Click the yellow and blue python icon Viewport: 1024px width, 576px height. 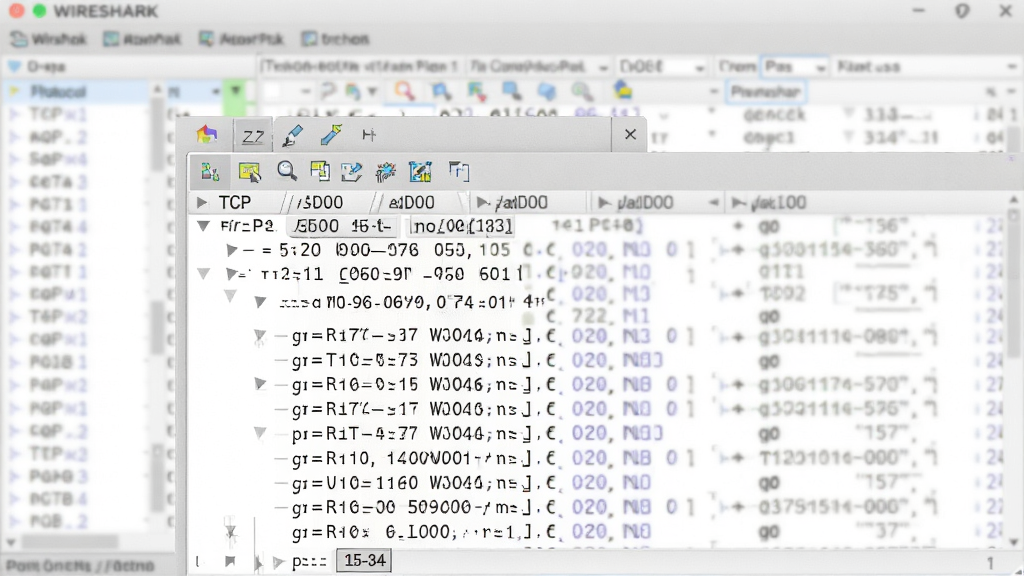tap(622, 91)
